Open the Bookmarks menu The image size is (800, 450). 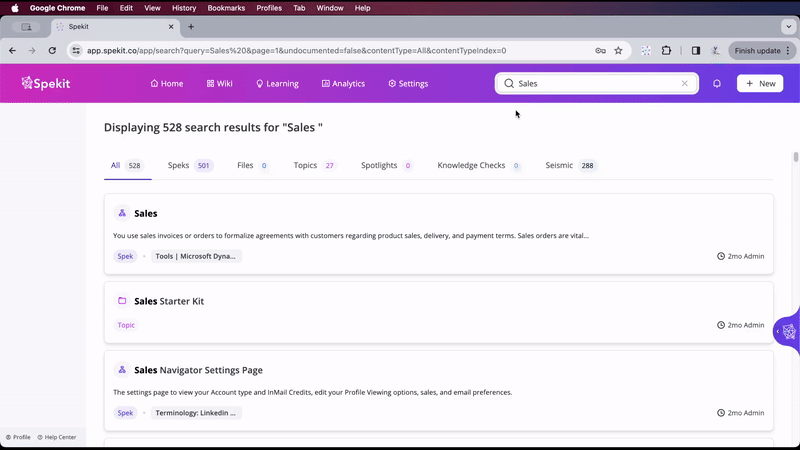click(226, 8)
